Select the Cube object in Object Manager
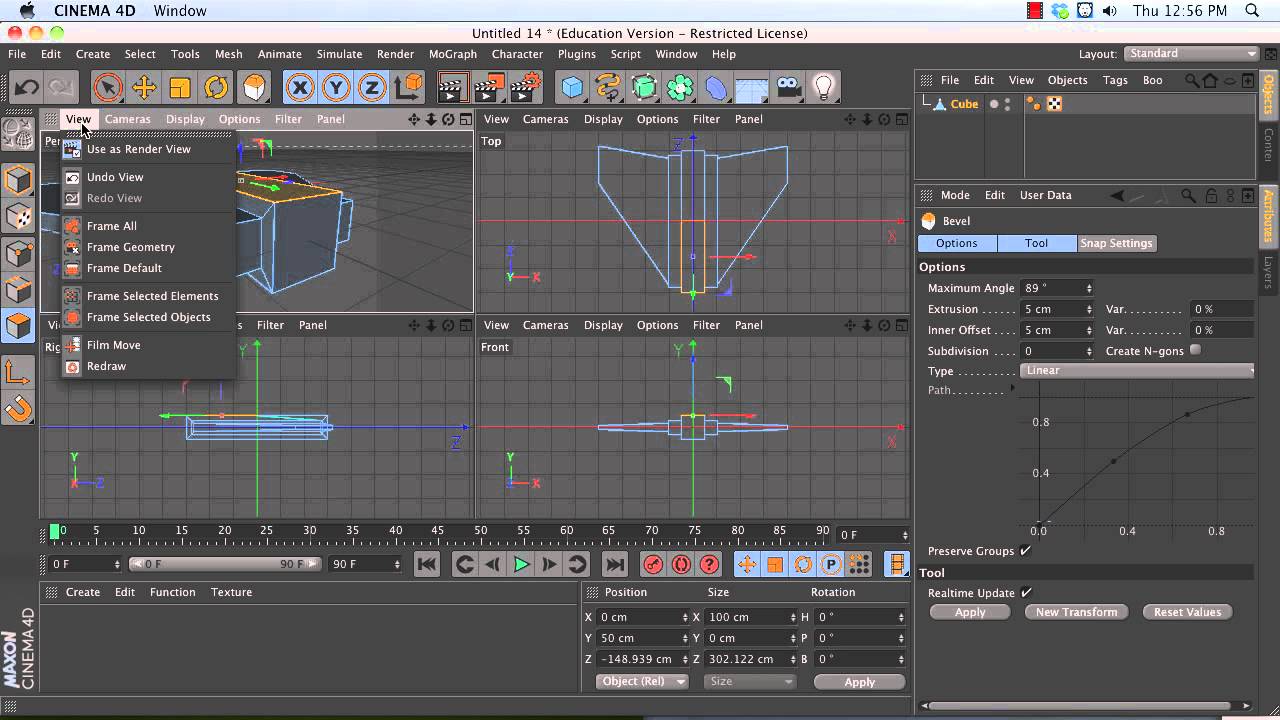 [x=964, y=104]
